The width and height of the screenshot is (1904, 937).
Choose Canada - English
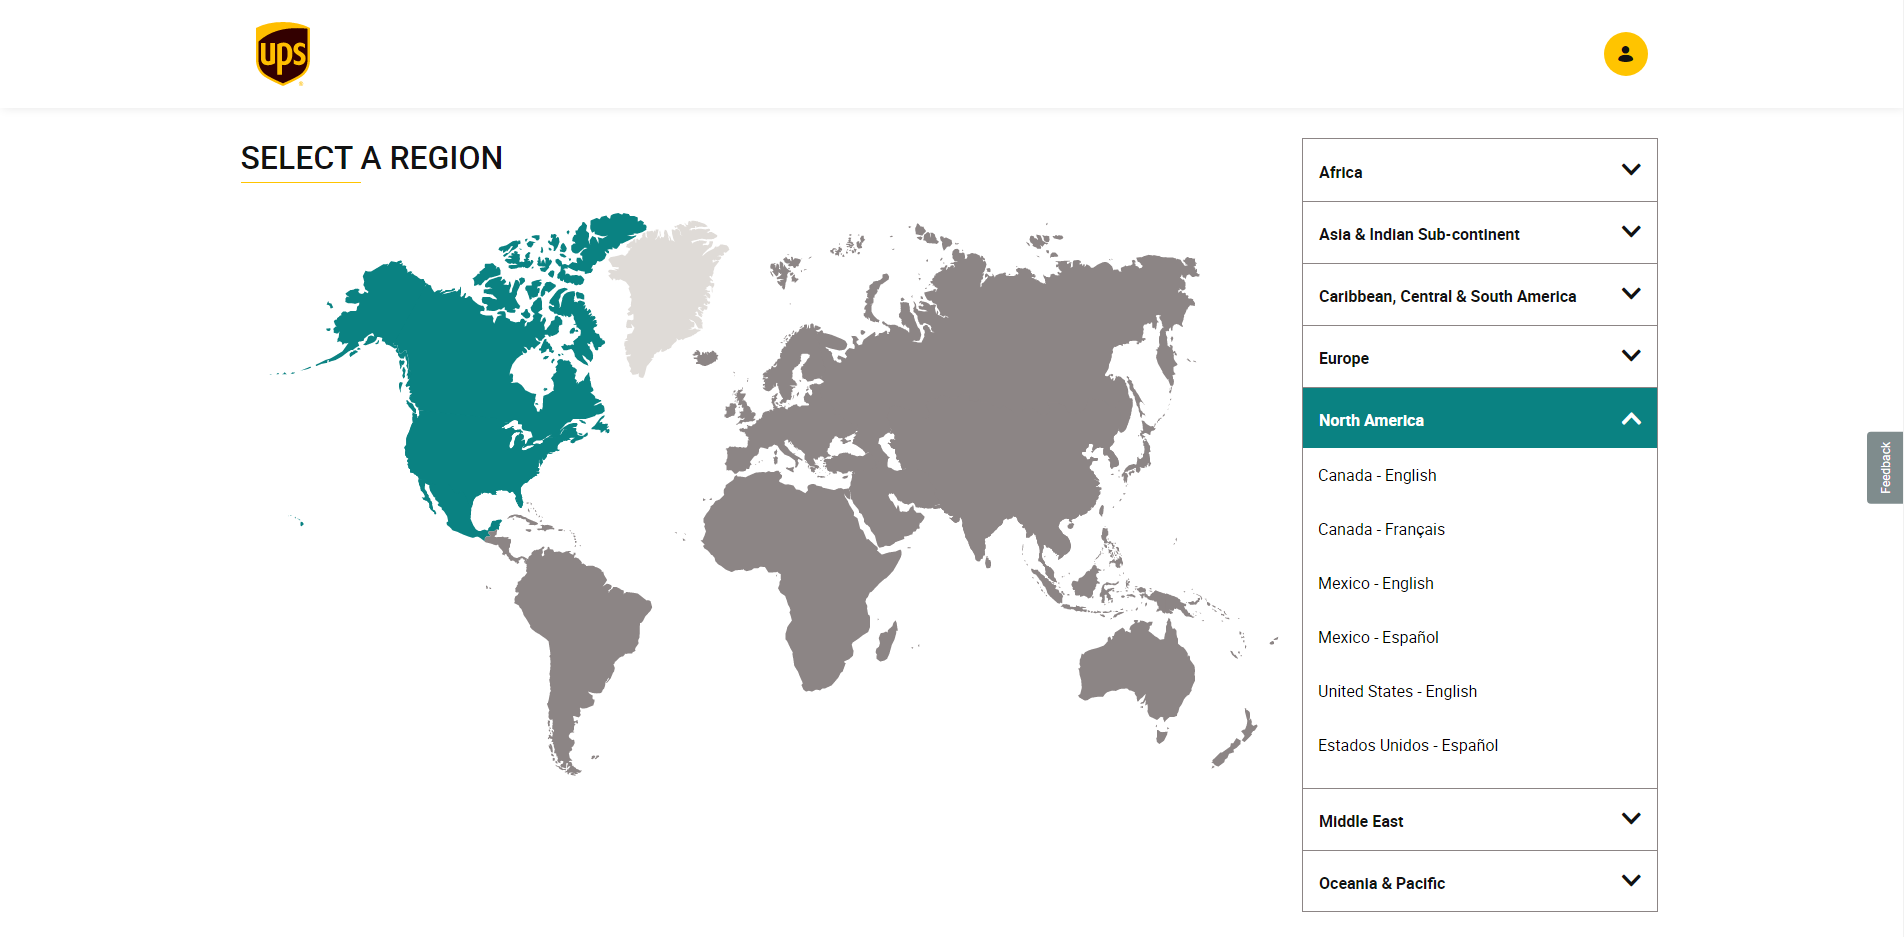coord(1377,475)
